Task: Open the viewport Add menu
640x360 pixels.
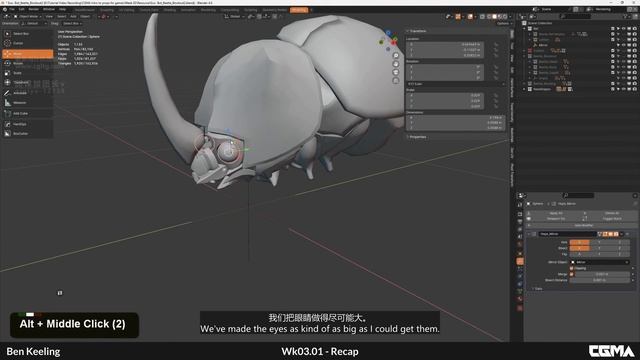Action: (73, 16)
